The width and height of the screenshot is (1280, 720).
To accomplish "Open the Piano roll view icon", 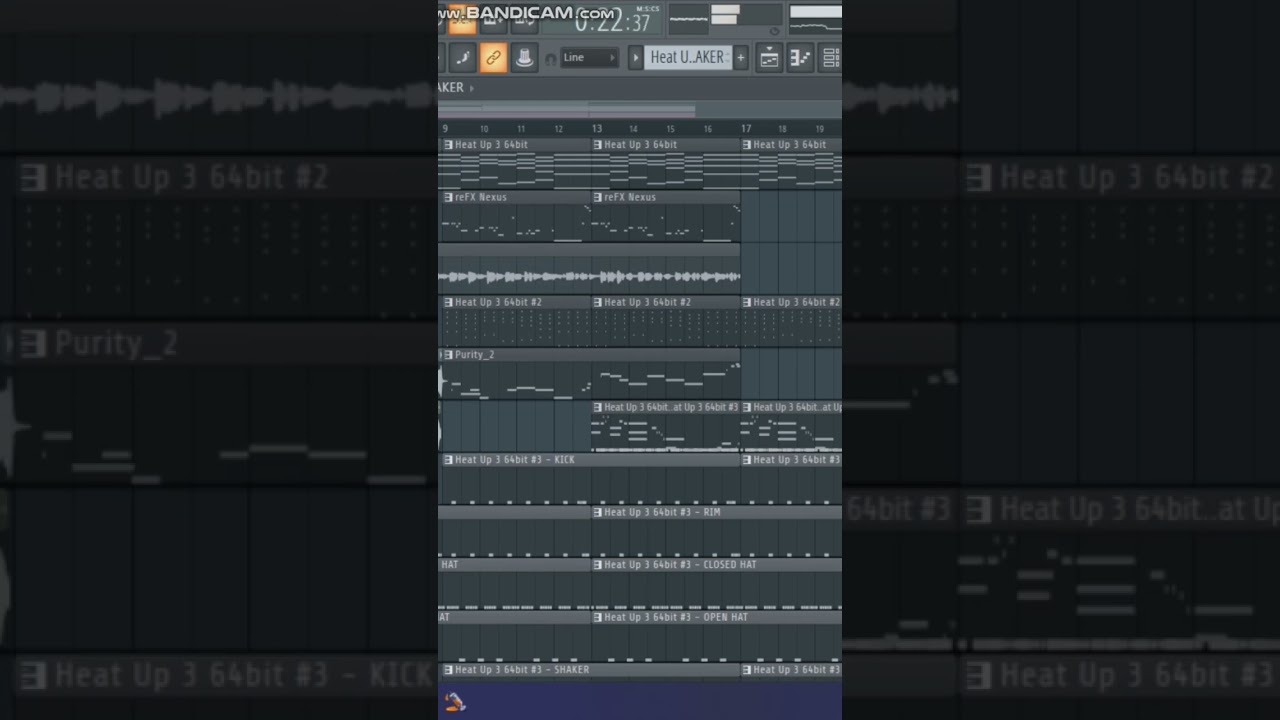I will pos(800,58).
